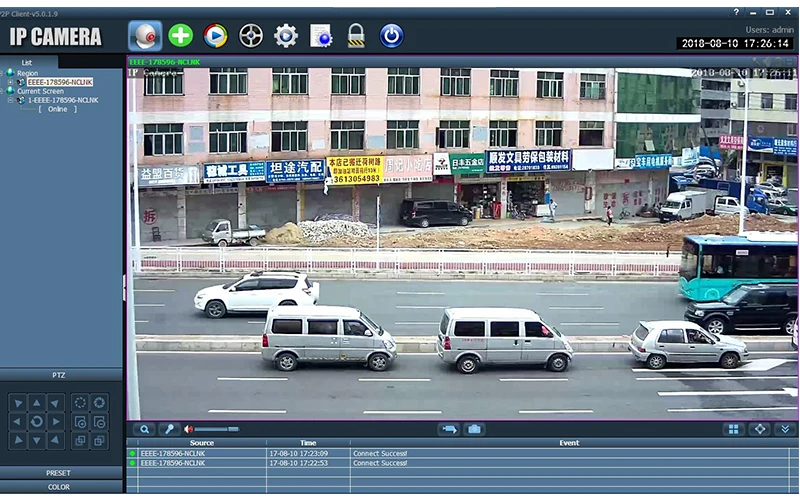
Task: Open the log document icon
Action: tap(321, 36)
